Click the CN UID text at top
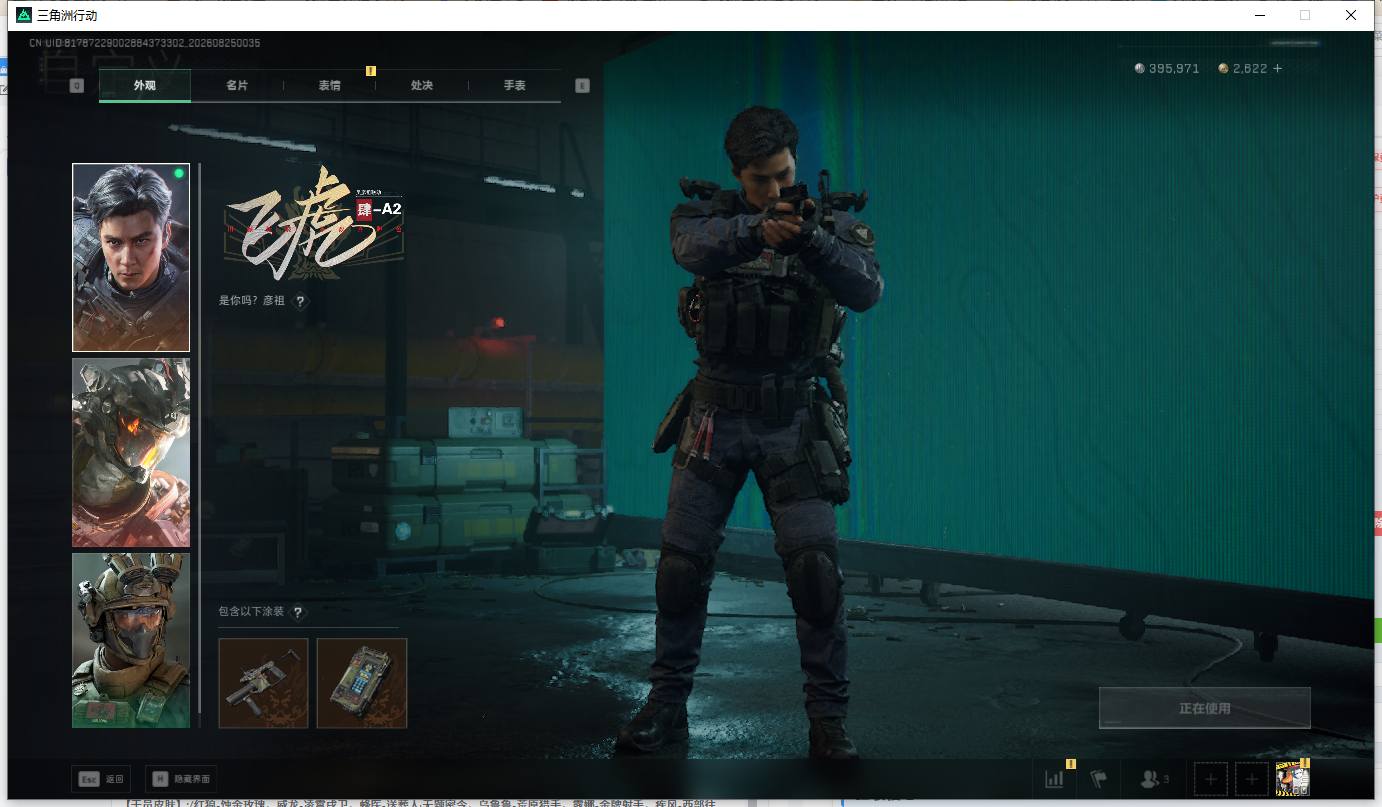Image resolution: width=1382 pixels, height=807 pixels. tap(144, 43)
